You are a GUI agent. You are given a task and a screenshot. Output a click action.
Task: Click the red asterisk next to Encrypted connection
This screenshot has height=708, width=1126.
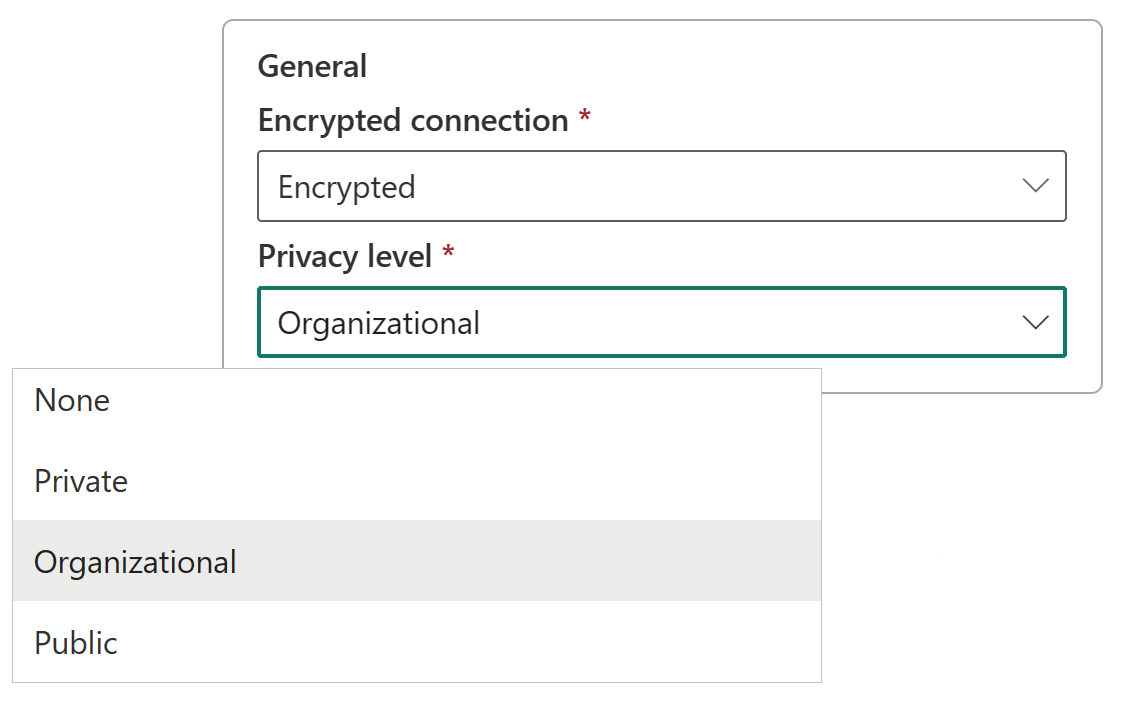pos(584,118)
